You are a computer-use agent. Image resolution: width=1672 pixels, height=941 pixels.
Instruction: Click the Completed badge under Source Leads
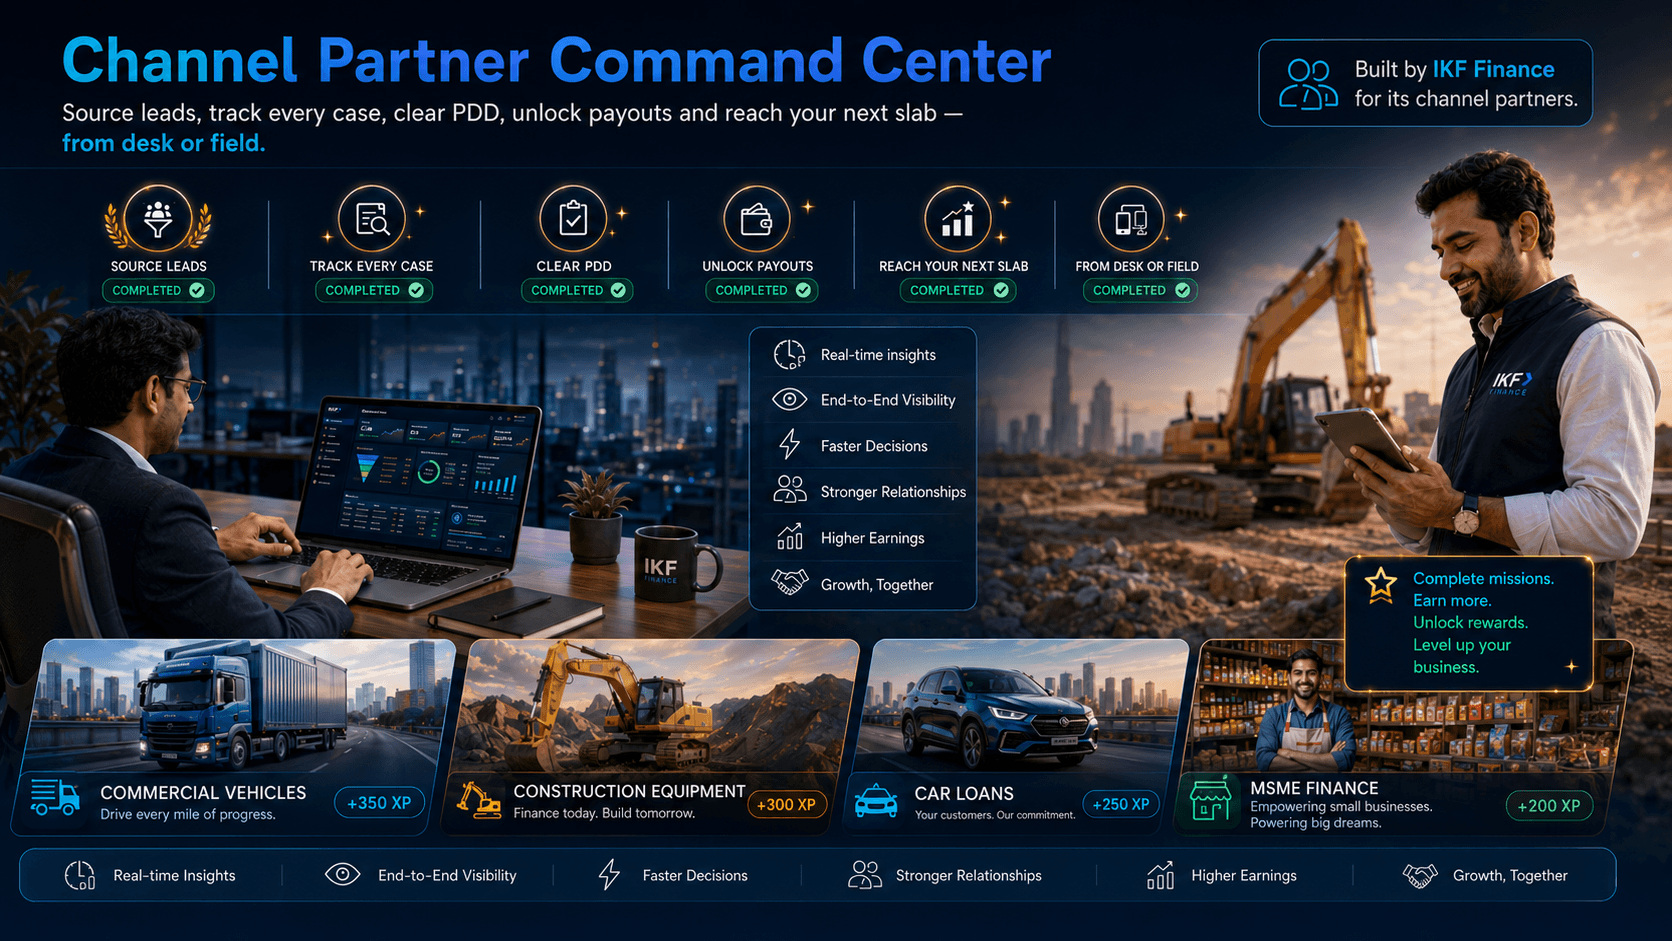[x=158, y=291]
